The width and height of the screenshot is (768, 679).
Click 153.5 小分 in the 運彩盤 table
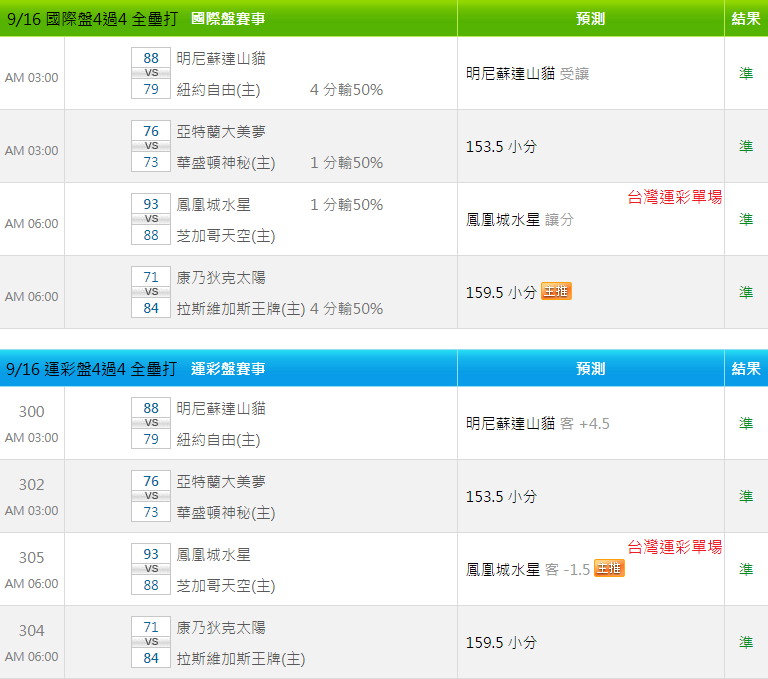[x=502, y=496]
